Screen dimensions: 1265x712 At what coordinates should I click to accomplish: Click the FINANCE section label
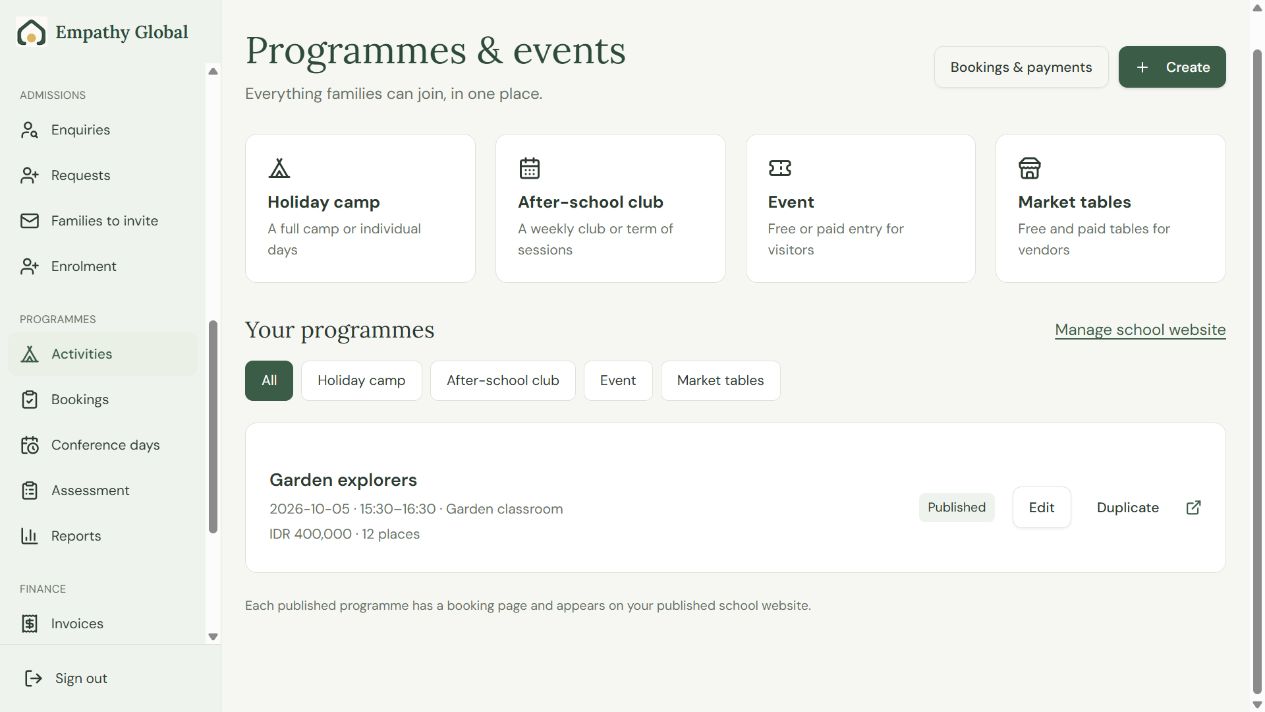(43, 589)
